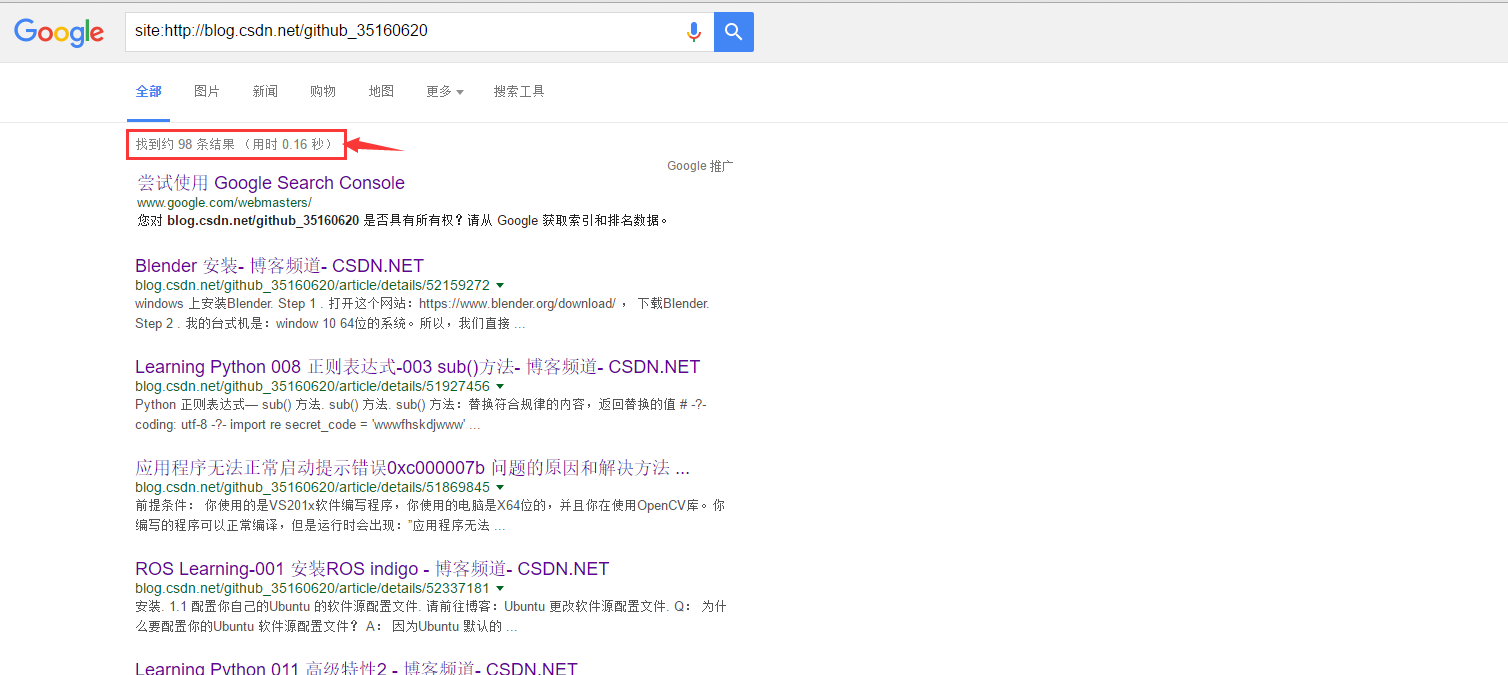
Task: Click snippet starting with Python 正则表达式— sub()
Action: (421, 414)
